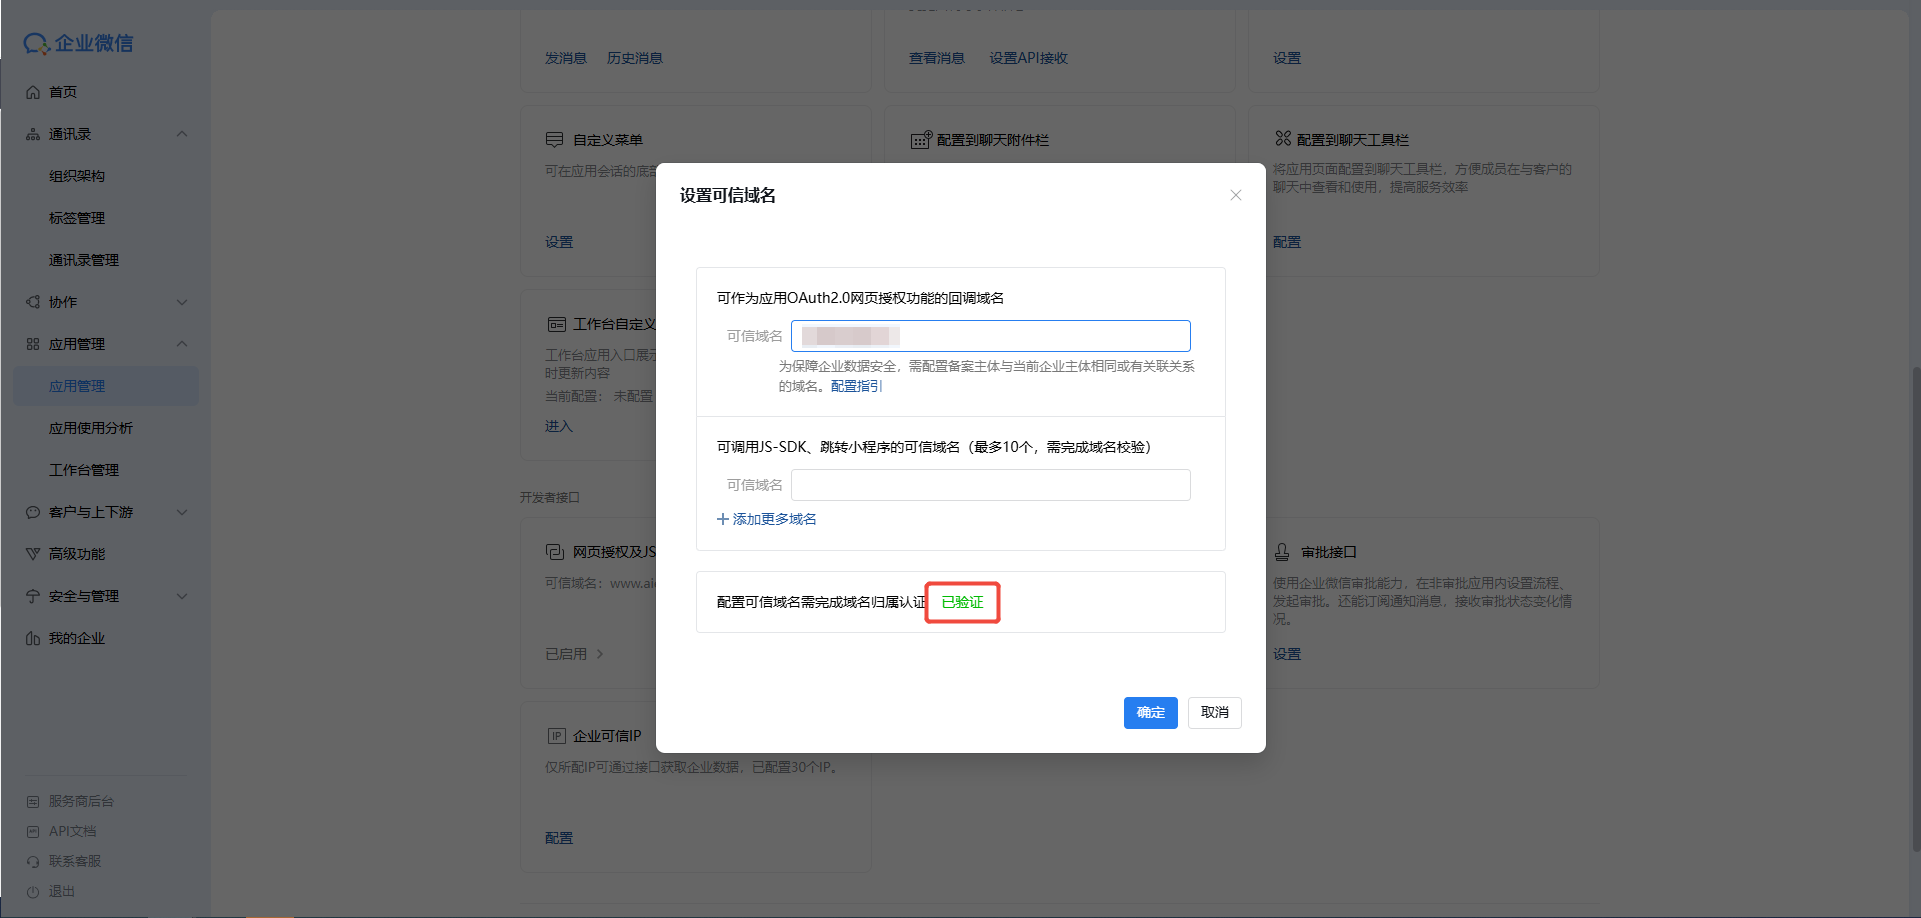
Task: Click the 安全与管理 umbrella icon
Action: pyautogui.click(x=33, y=596)
